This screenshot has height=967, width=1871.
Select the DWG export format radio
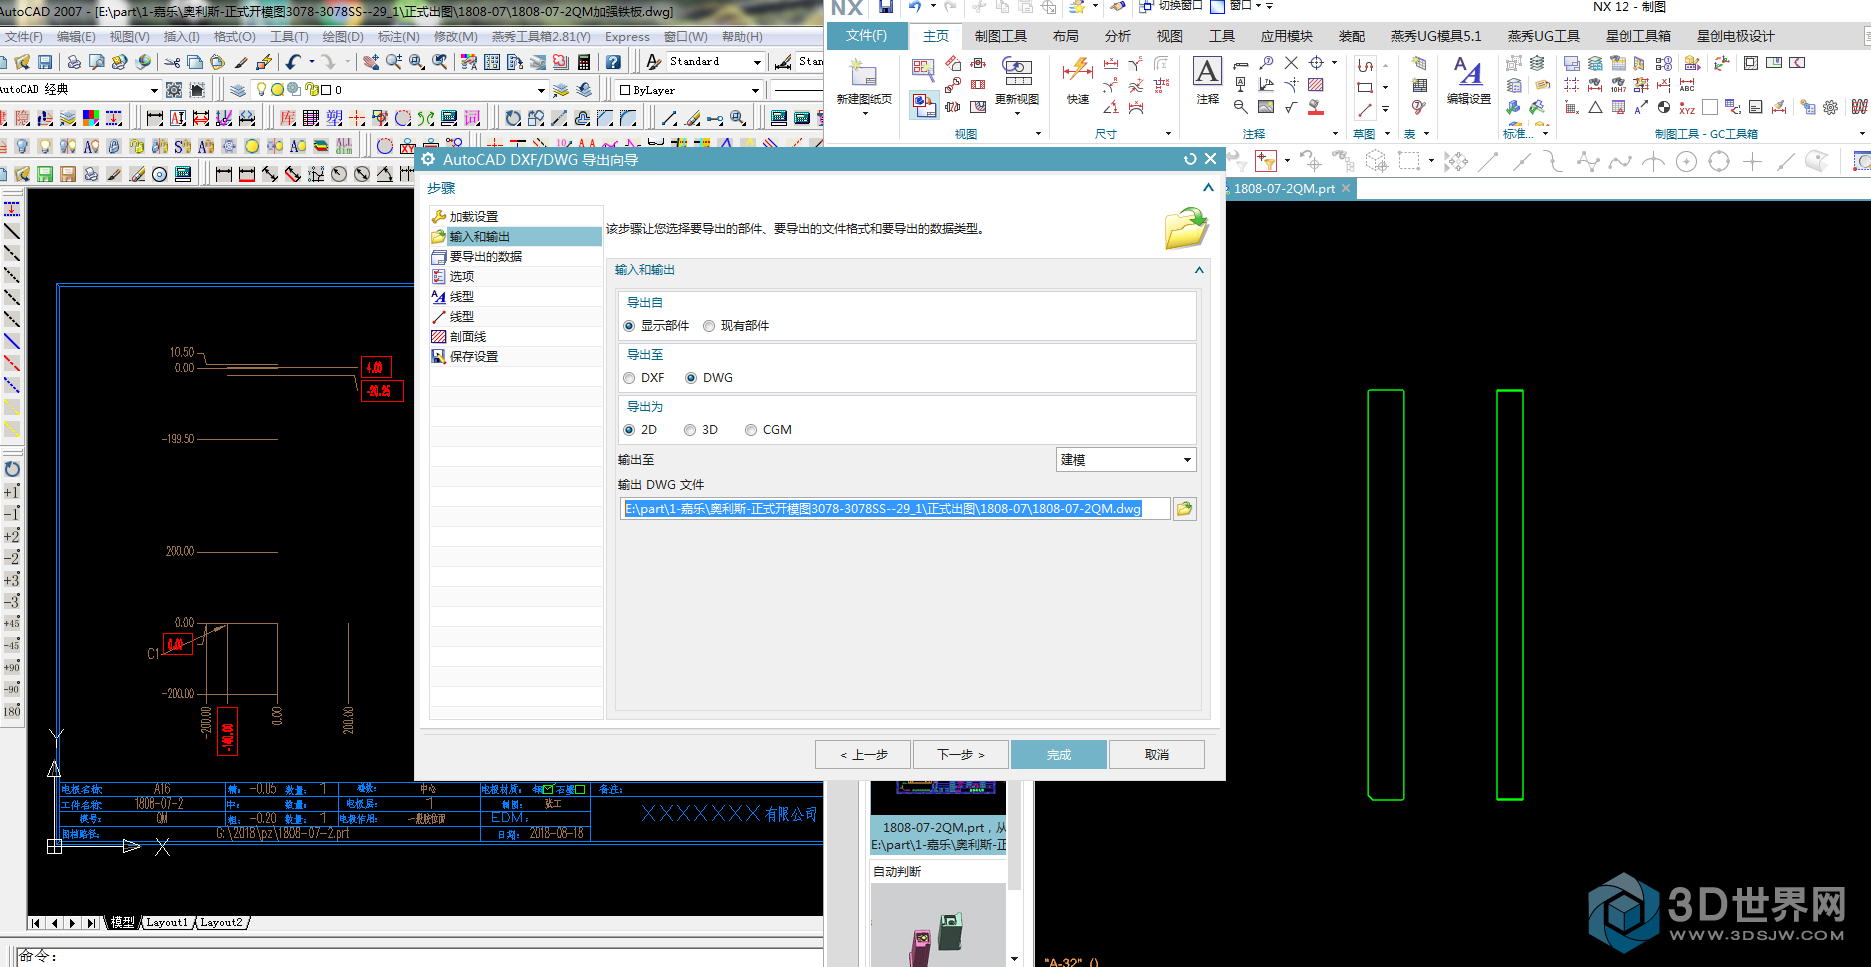coord(691,378)
